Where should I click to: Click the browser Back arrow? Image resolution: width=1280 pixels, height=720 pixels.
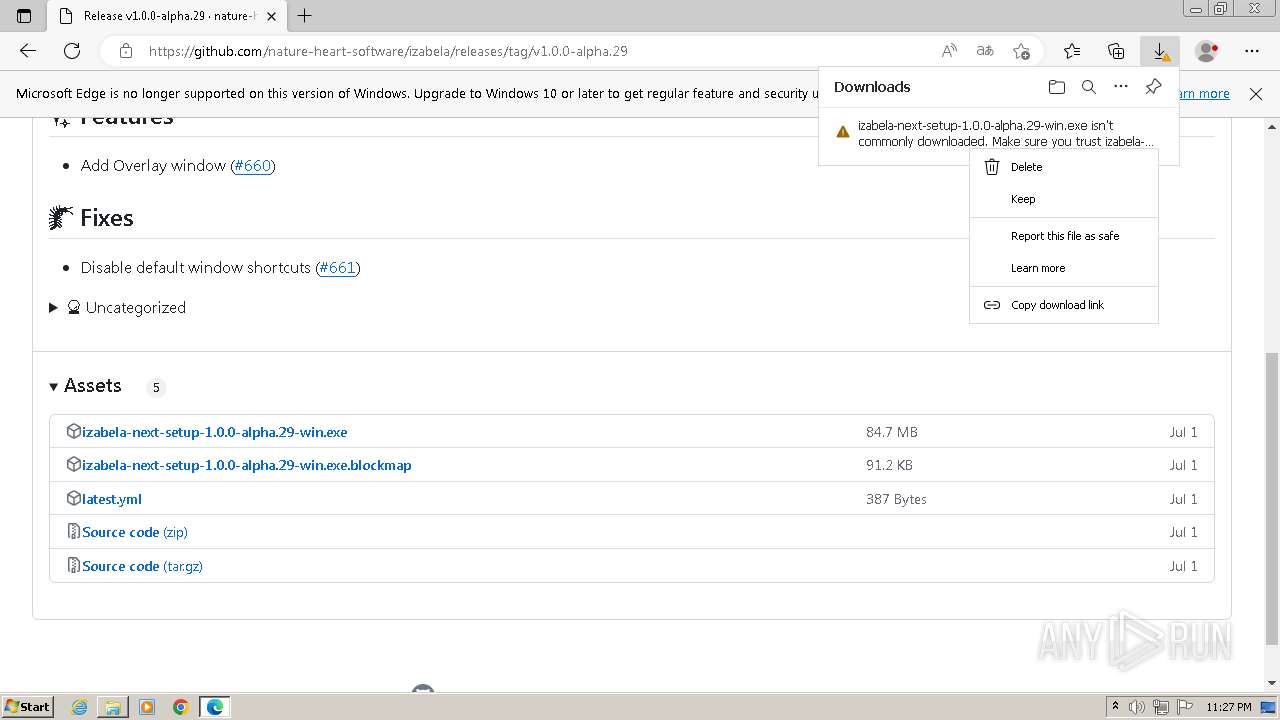28,51
